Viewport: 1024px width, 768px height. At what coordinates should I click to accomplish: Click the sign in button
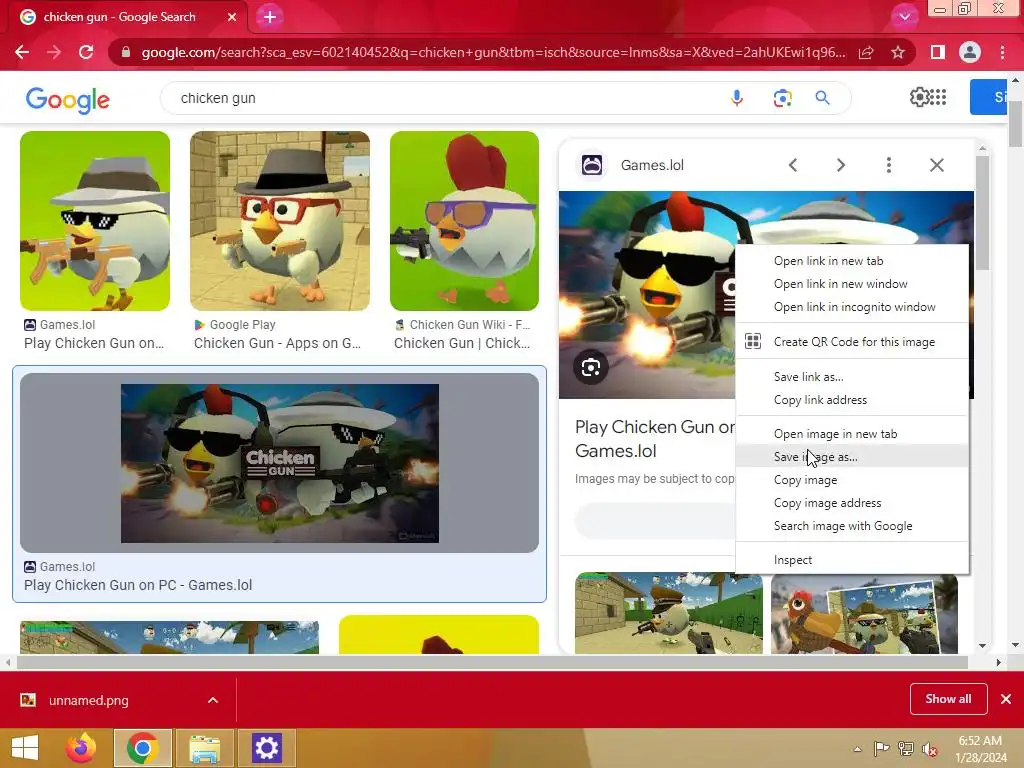click(x=989, y=97)
